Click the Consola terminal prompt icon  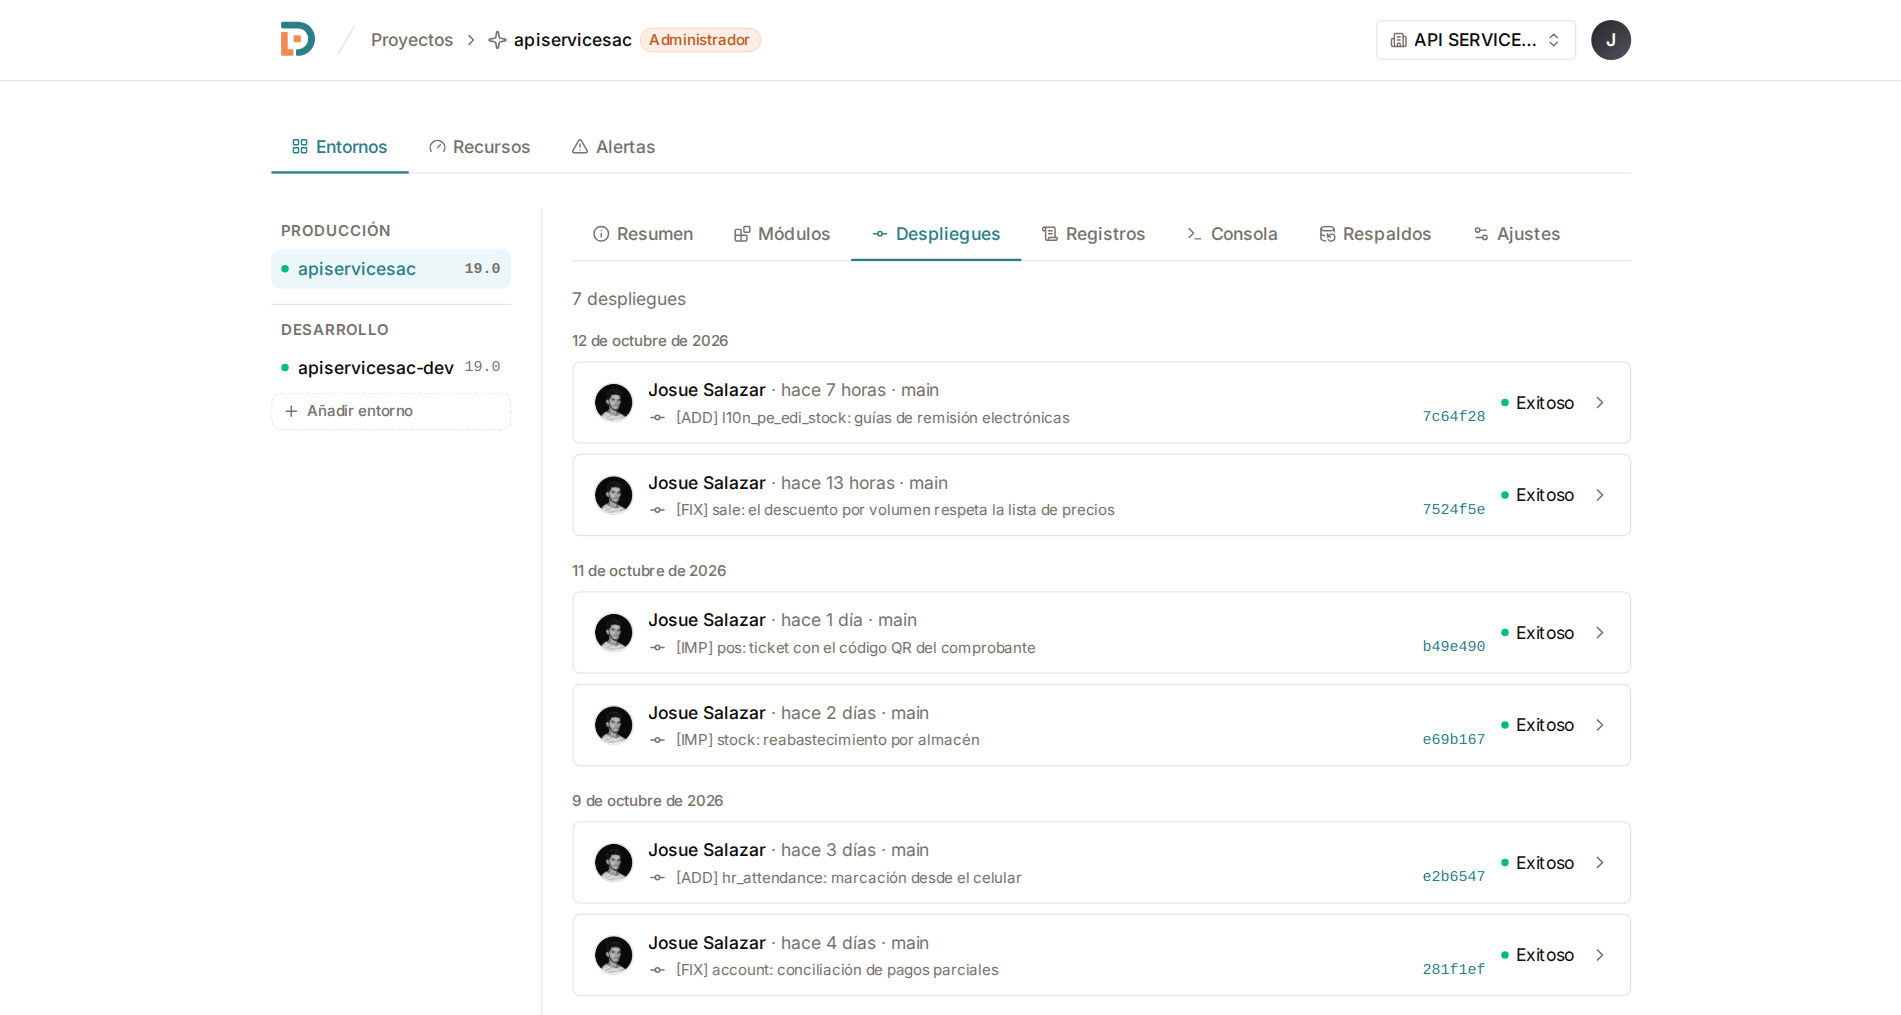tap(1195, 234)
